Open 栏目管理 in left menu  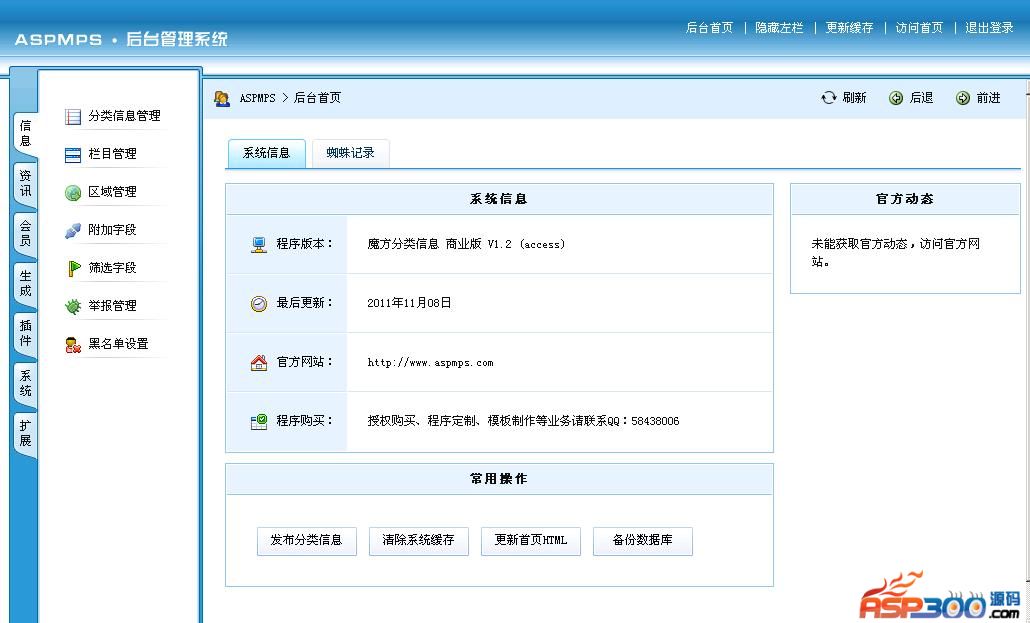pyautogui.click(x=112, y=154)
